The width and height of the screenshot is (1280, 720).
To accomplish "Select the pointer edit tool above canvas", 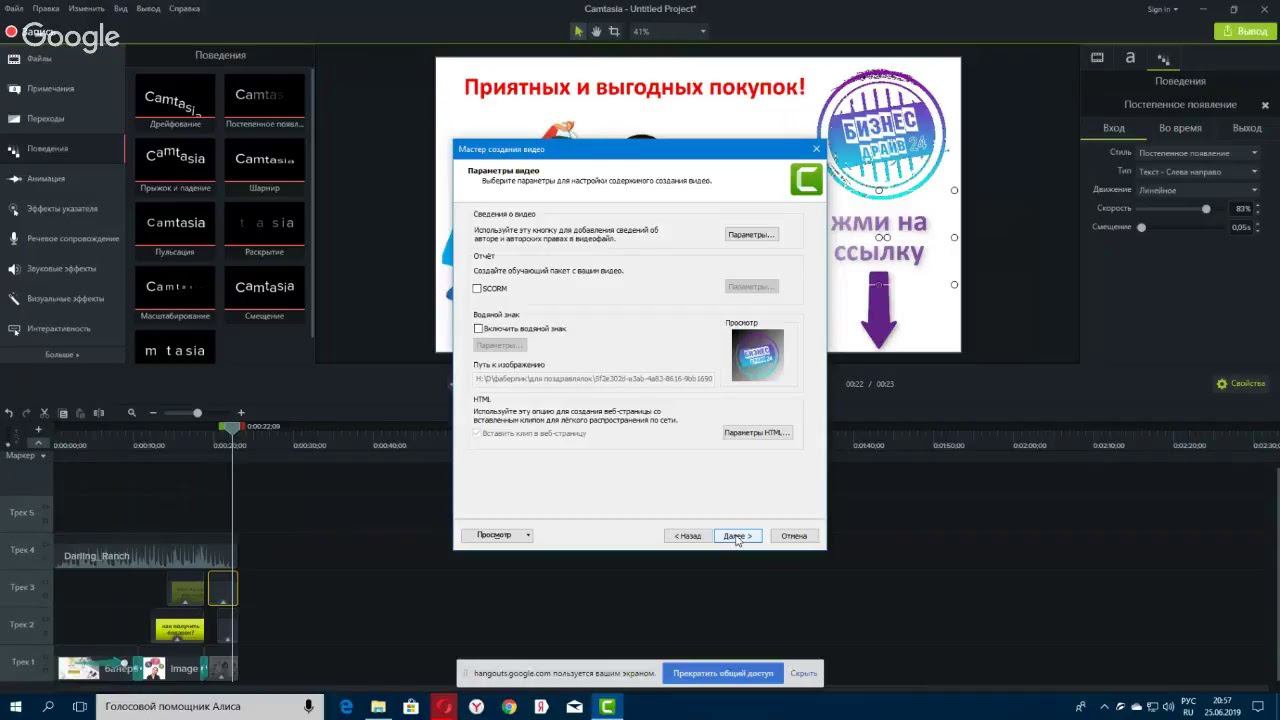I will (578, 31).
